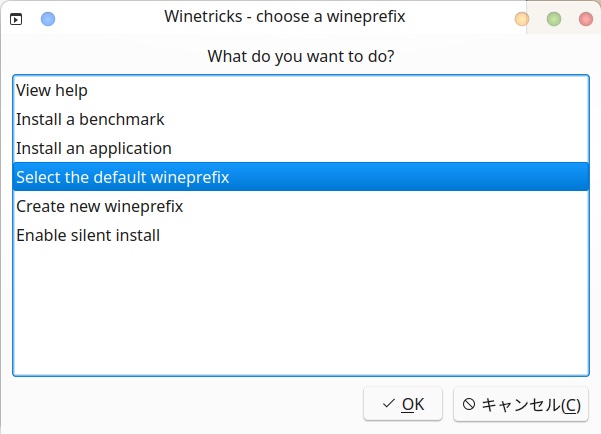The image size is (601, 434).
Task: Maximize the window with the green button
Action: pyautogui.click(x=554, y=19)
